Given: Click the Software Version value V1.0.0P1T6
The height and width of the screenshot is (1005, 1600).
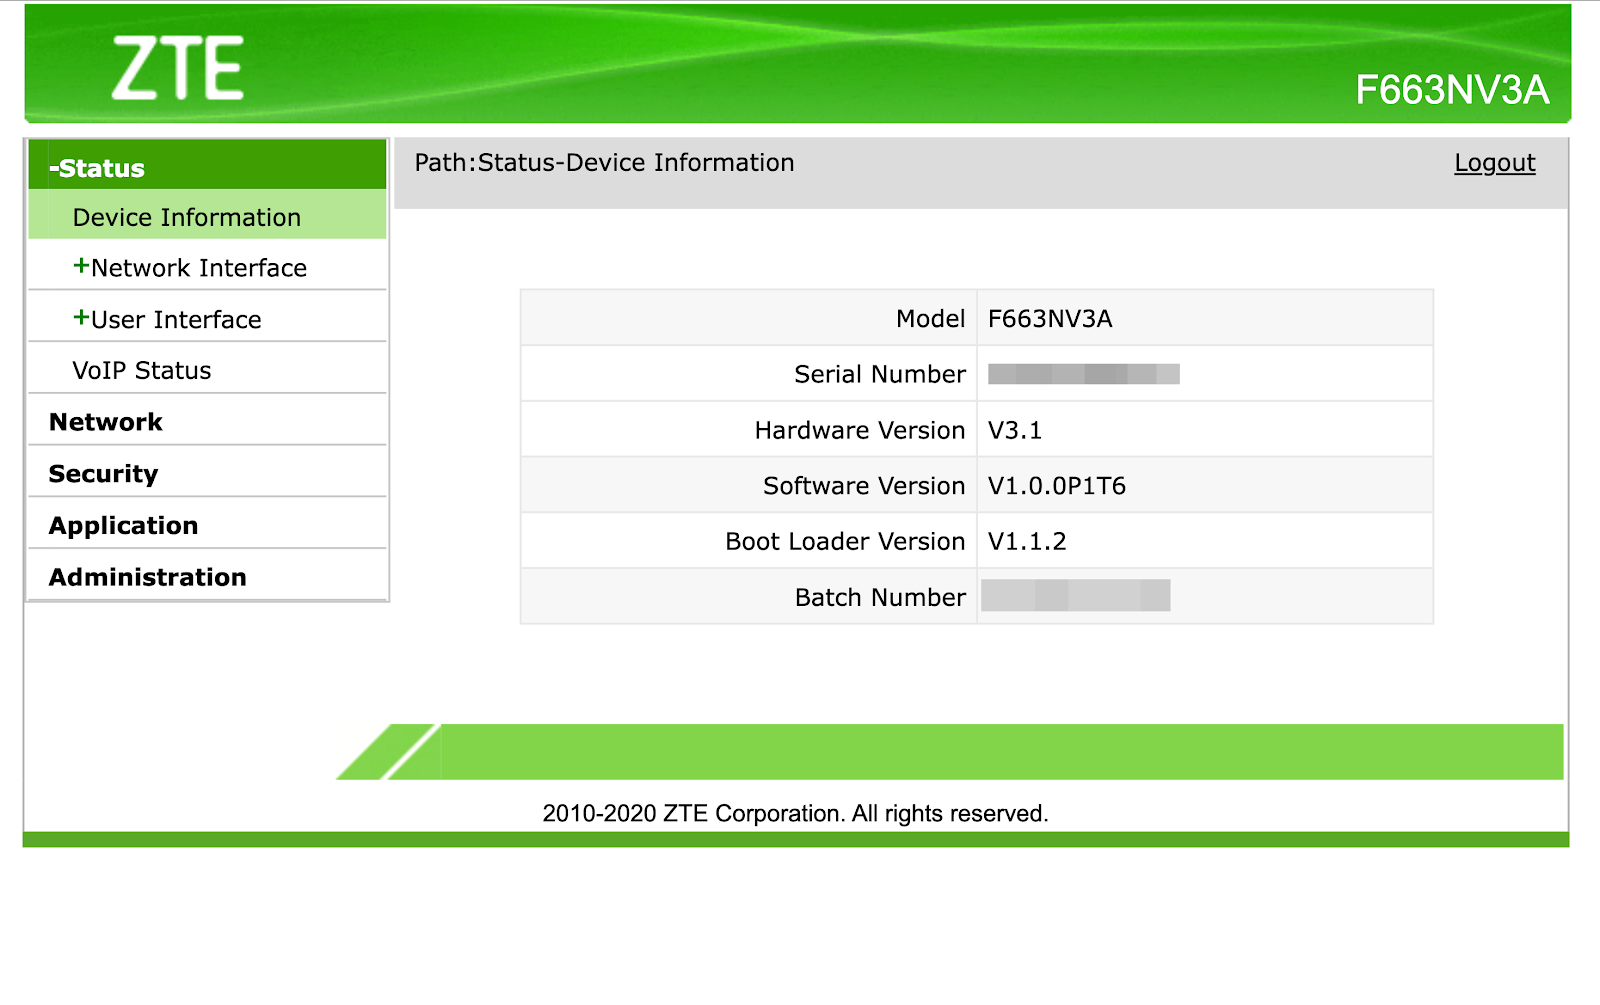Looking at the screenshot, I should (1057, 486).
